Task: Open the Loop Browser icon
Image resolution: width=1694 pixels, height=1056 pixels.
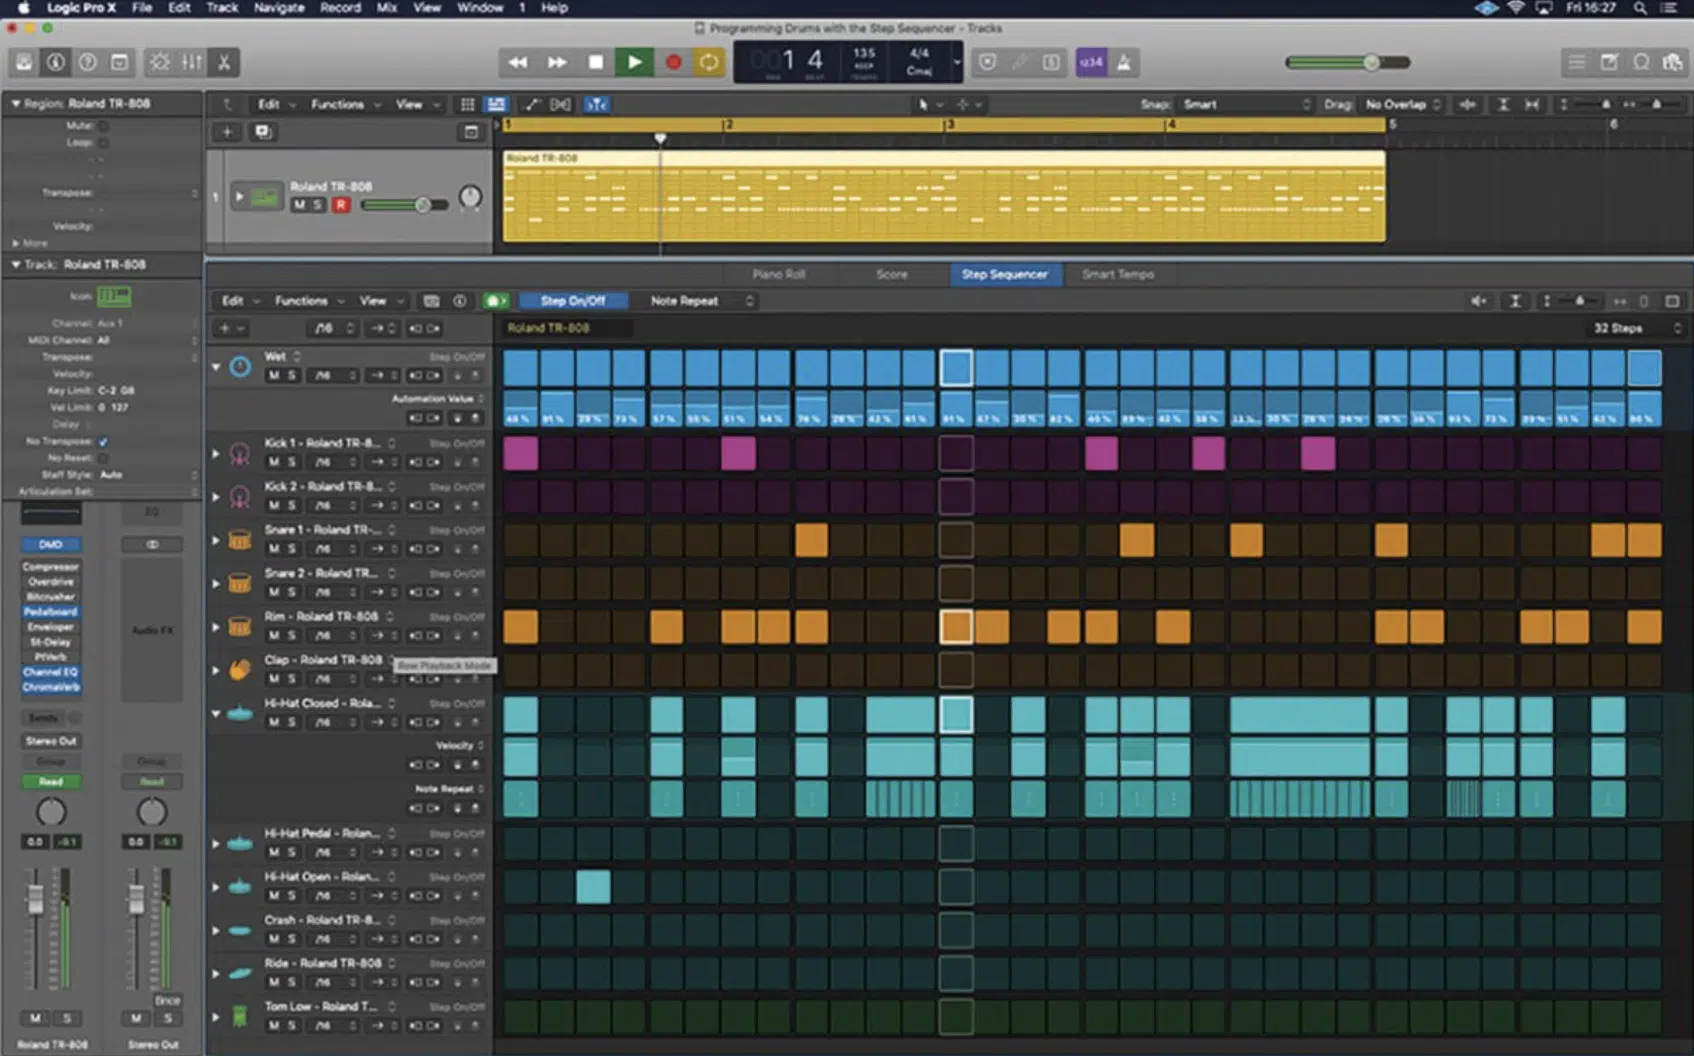Action: point(1641,62)
